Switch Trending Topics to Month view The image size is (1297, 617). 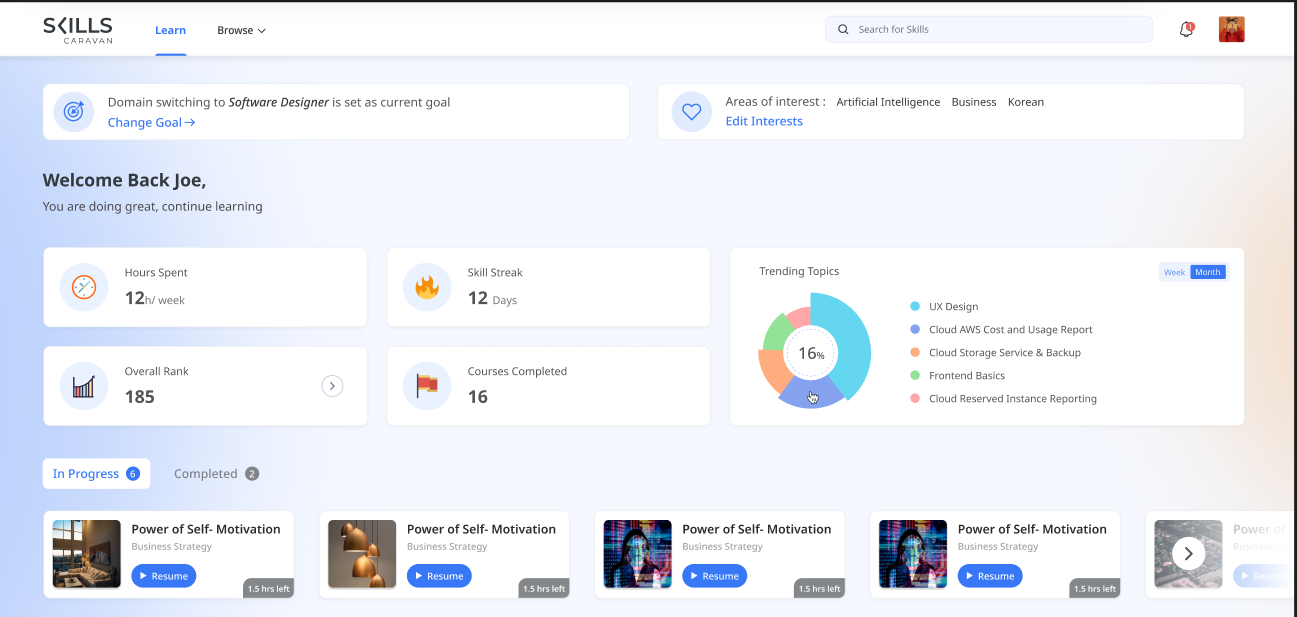click(1207, 271)
